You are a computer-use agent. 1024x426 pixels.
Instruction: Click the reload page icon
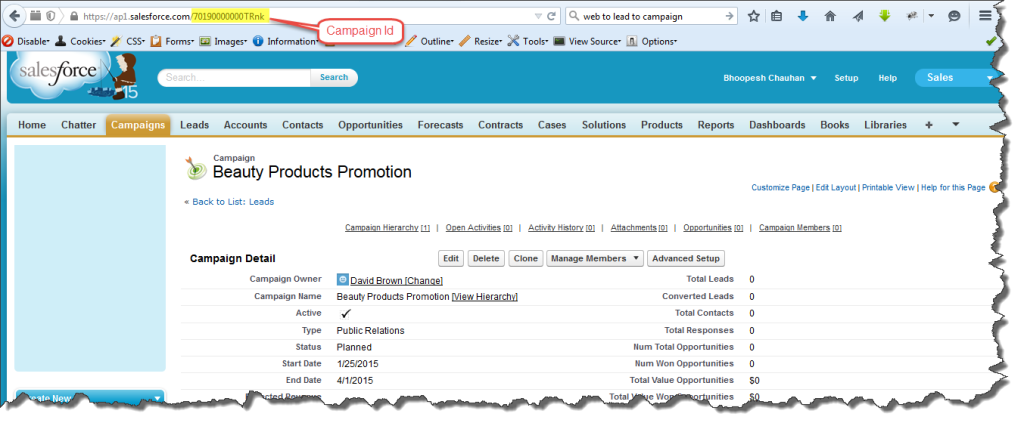click(x=552, y=17)
